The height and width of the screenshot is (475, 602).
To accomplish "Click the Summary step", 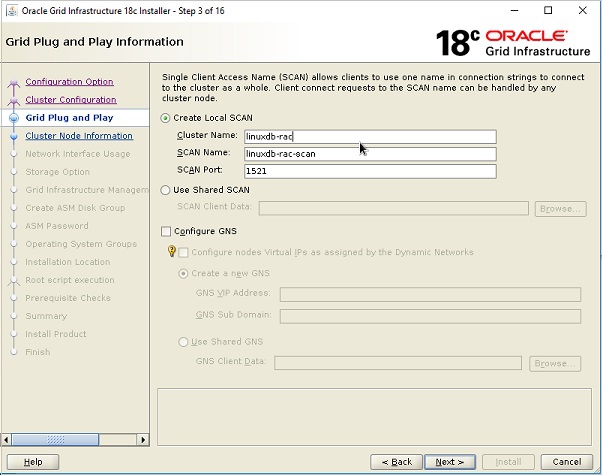I will (46, 316).
